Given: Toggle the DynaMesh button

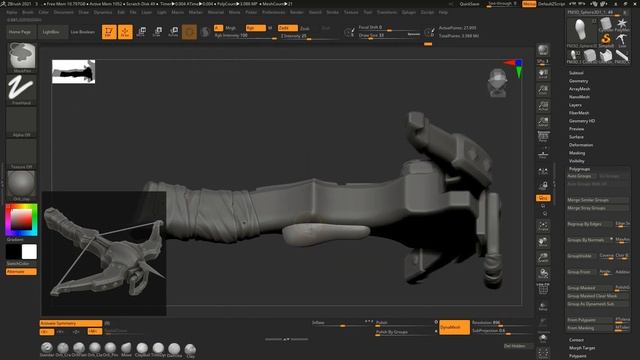Looking at the screenshot, I should click(454, 327).
